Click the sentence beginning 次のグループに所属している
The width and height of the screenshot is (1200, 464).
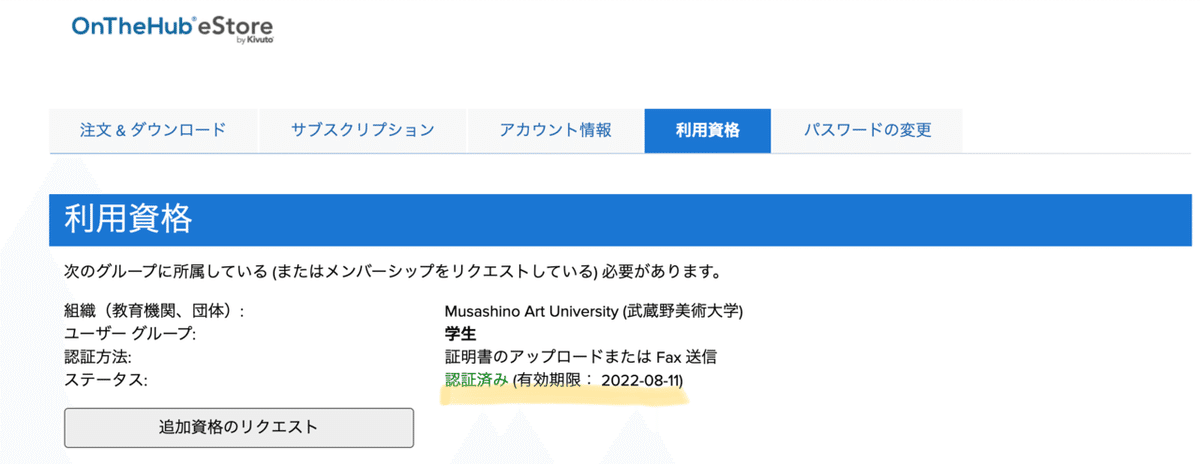click(x=392, y=271)
